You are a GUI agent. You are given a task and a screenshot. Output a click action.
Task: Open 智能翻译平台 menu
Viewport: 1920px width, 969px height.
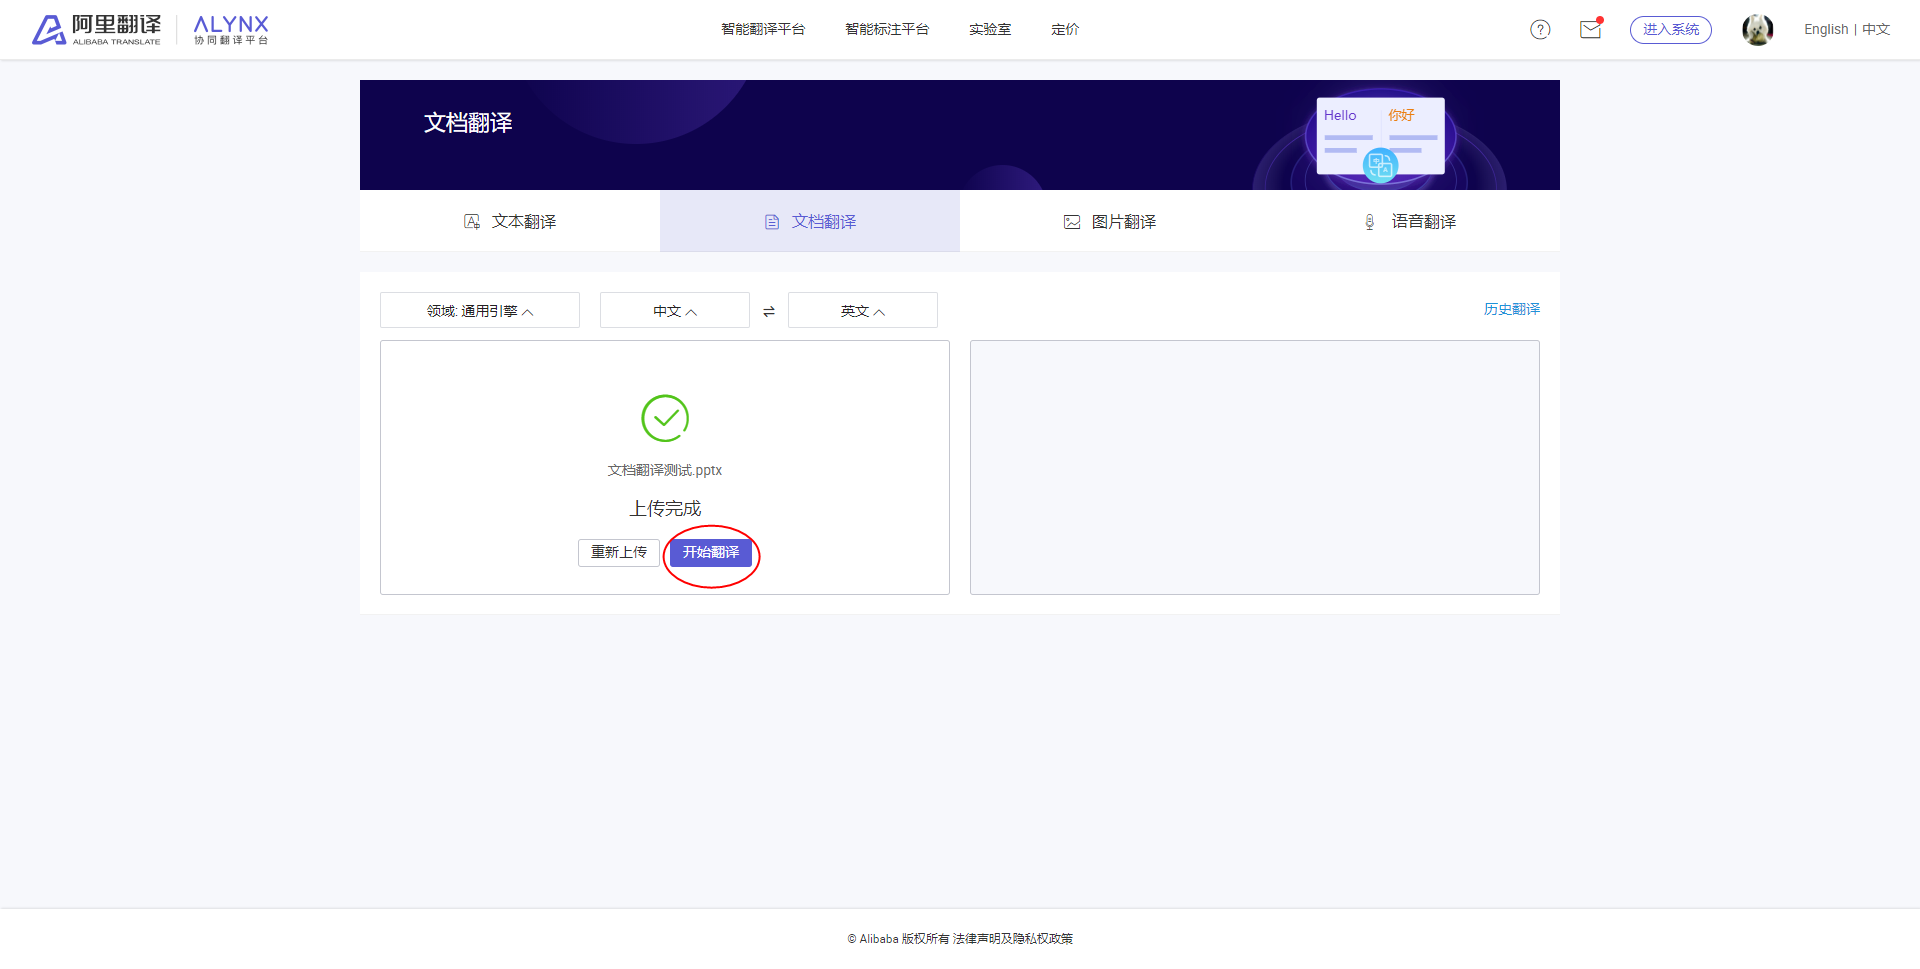tap(763, 29)
